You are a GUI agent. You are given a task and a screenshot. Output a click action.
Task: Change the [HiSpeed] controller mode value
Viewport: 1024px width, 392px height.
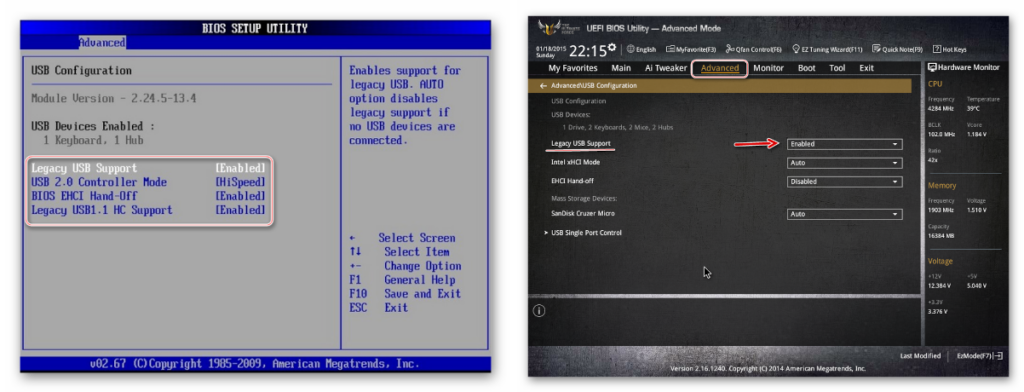[240, 182]
